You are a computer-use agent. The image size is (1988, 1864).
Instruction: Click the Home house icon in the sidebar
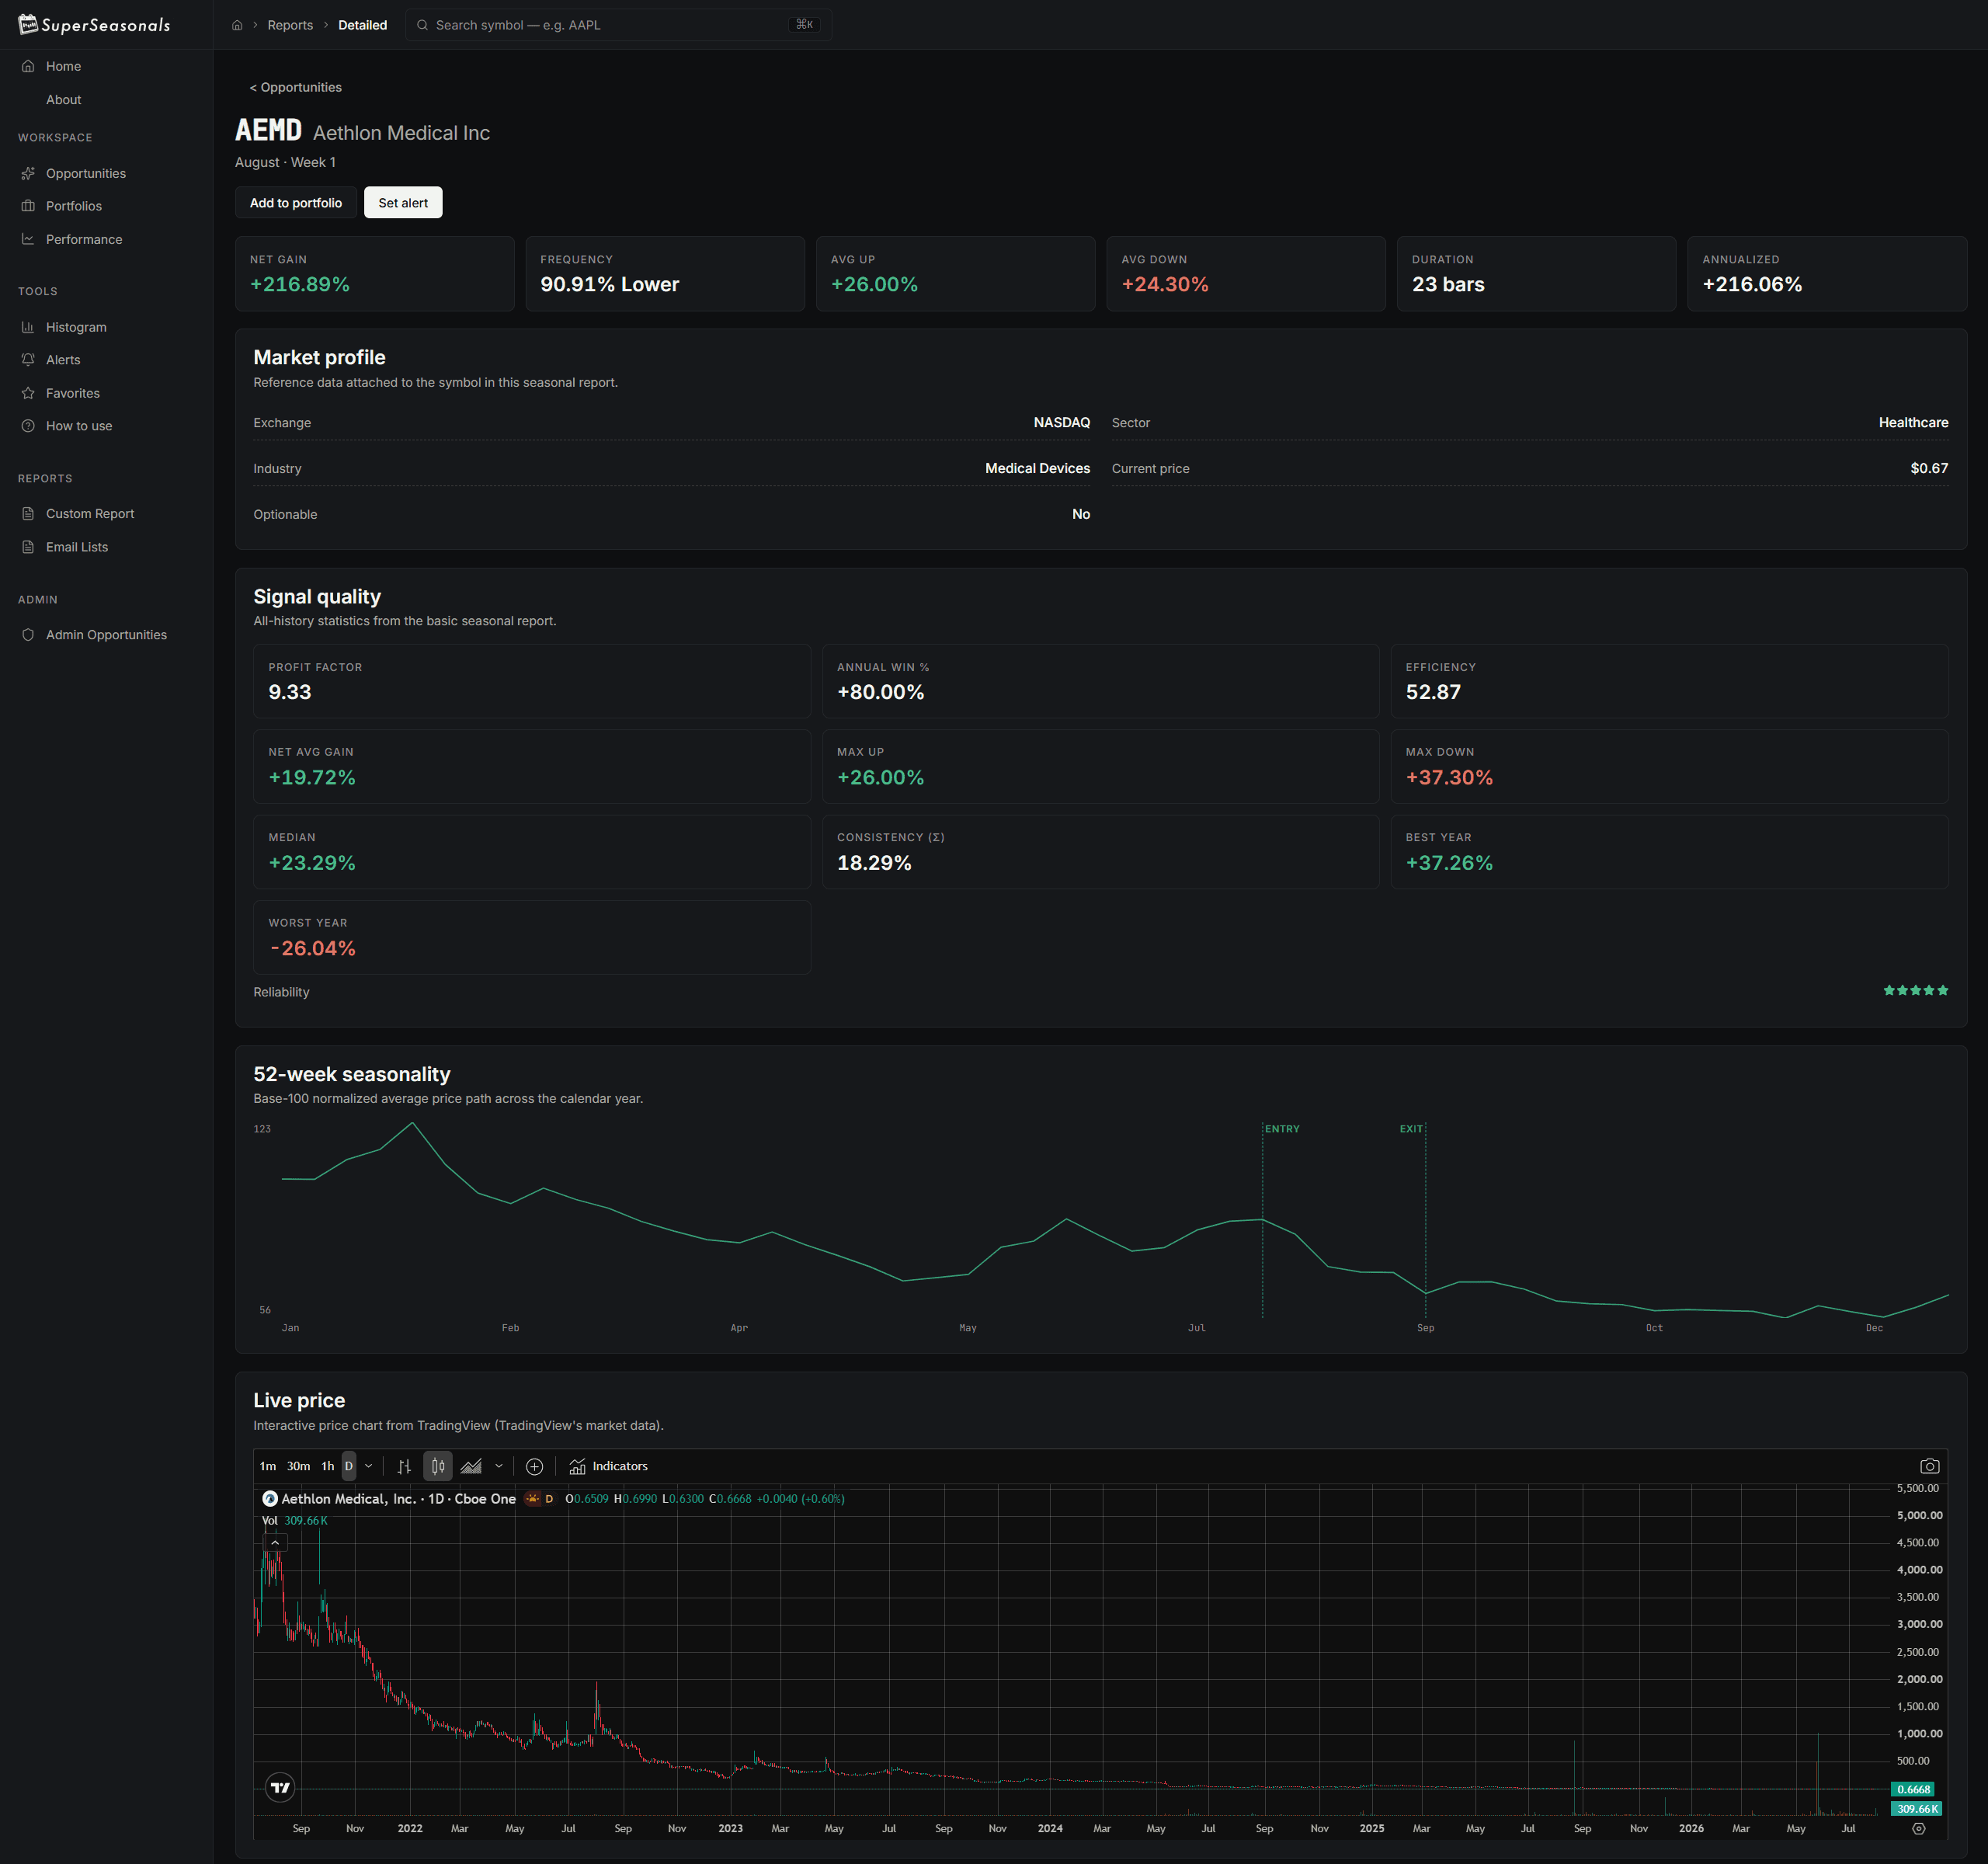click(x=28, y=66)
